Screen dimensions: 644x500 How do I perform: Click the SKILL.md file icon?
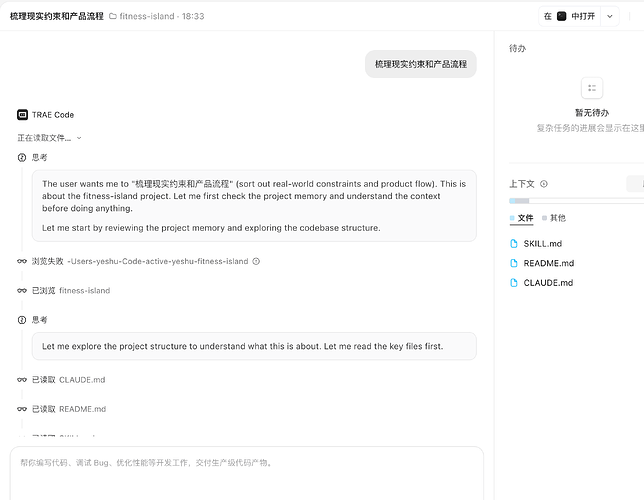click(514, 244)
